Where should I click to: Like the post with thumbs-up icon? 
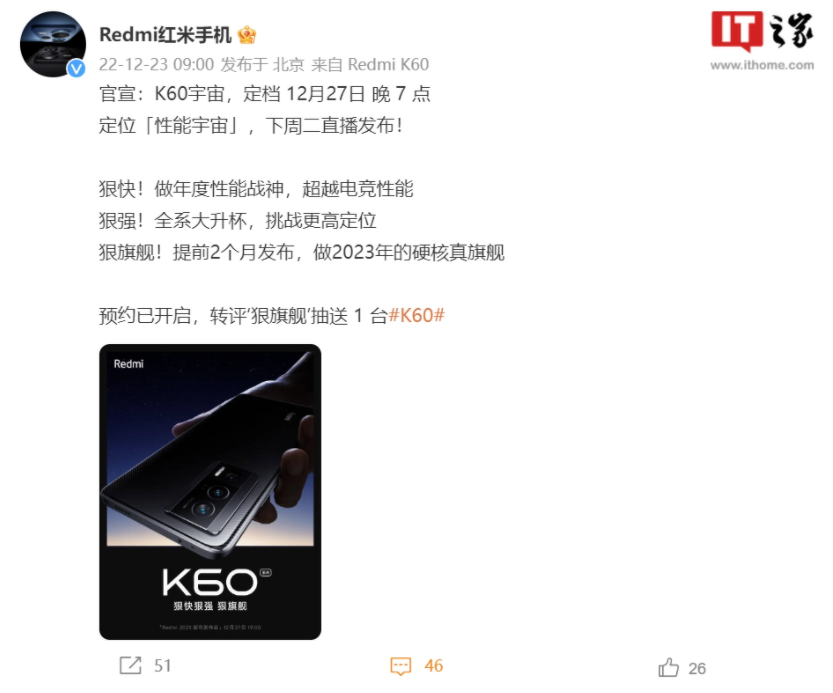click(x=668, y=667)
